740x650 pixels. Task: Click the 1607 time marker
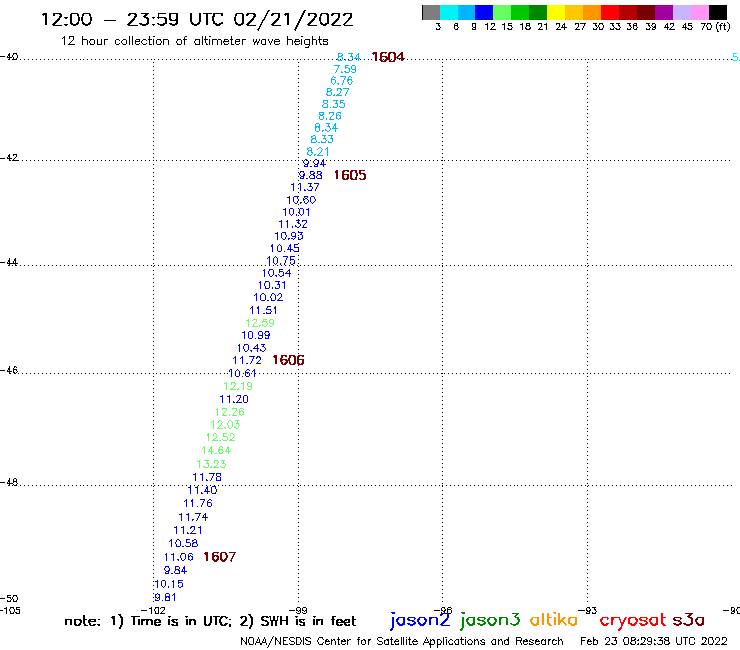coord(219,557)
